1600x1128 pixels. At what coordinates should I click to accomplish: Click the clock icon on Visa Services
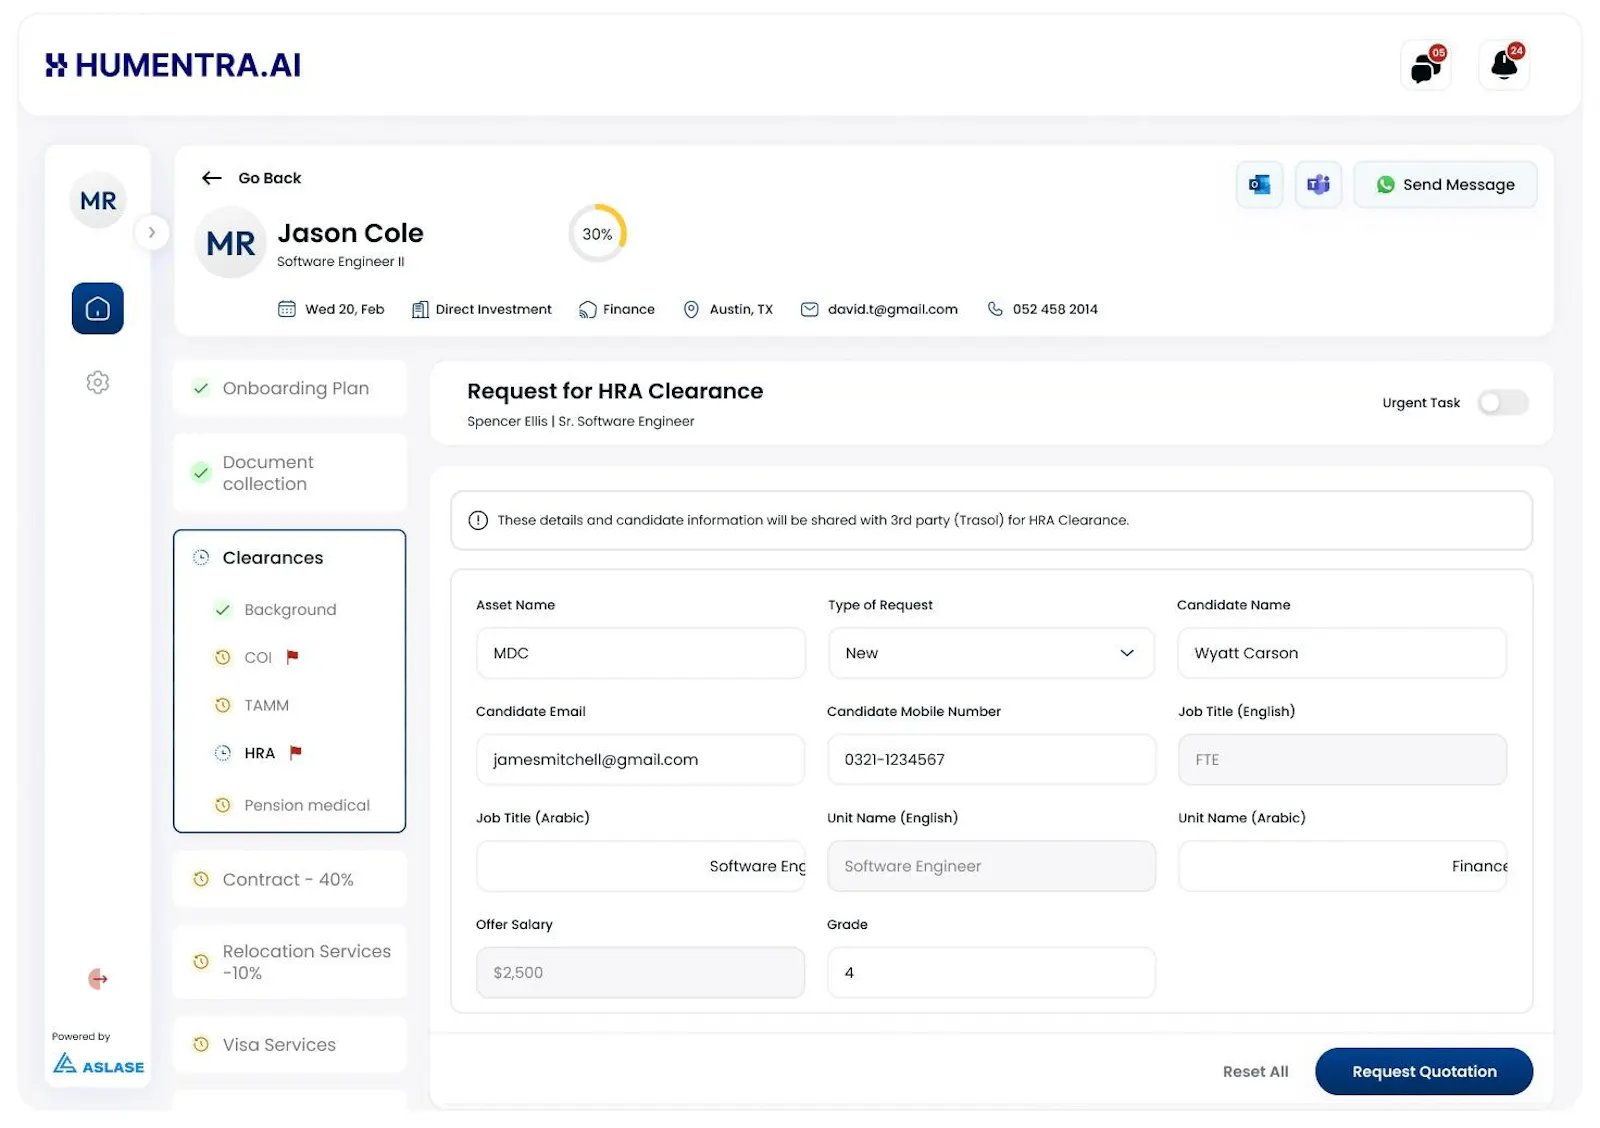click(201, 1044)
